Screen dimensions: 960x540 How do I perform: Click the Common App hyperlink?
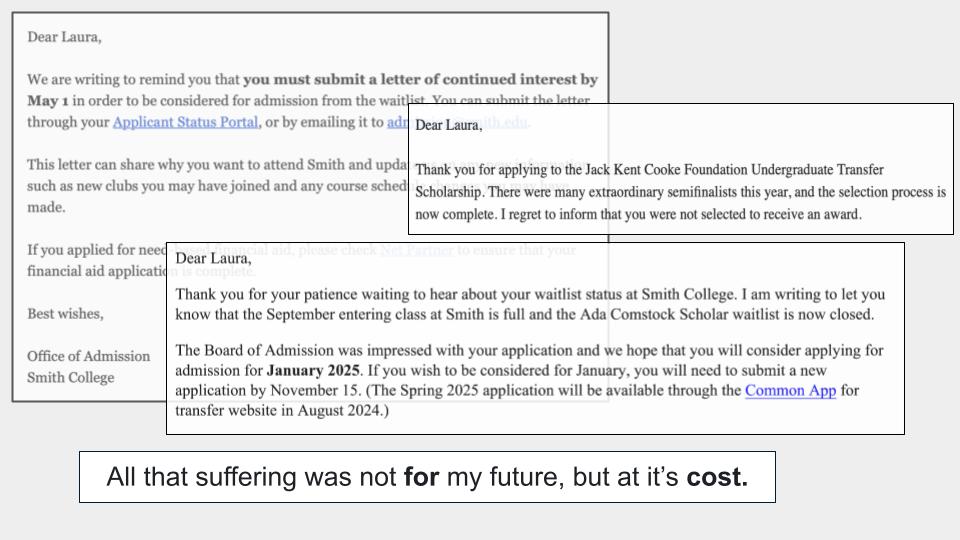pos(790,391)
